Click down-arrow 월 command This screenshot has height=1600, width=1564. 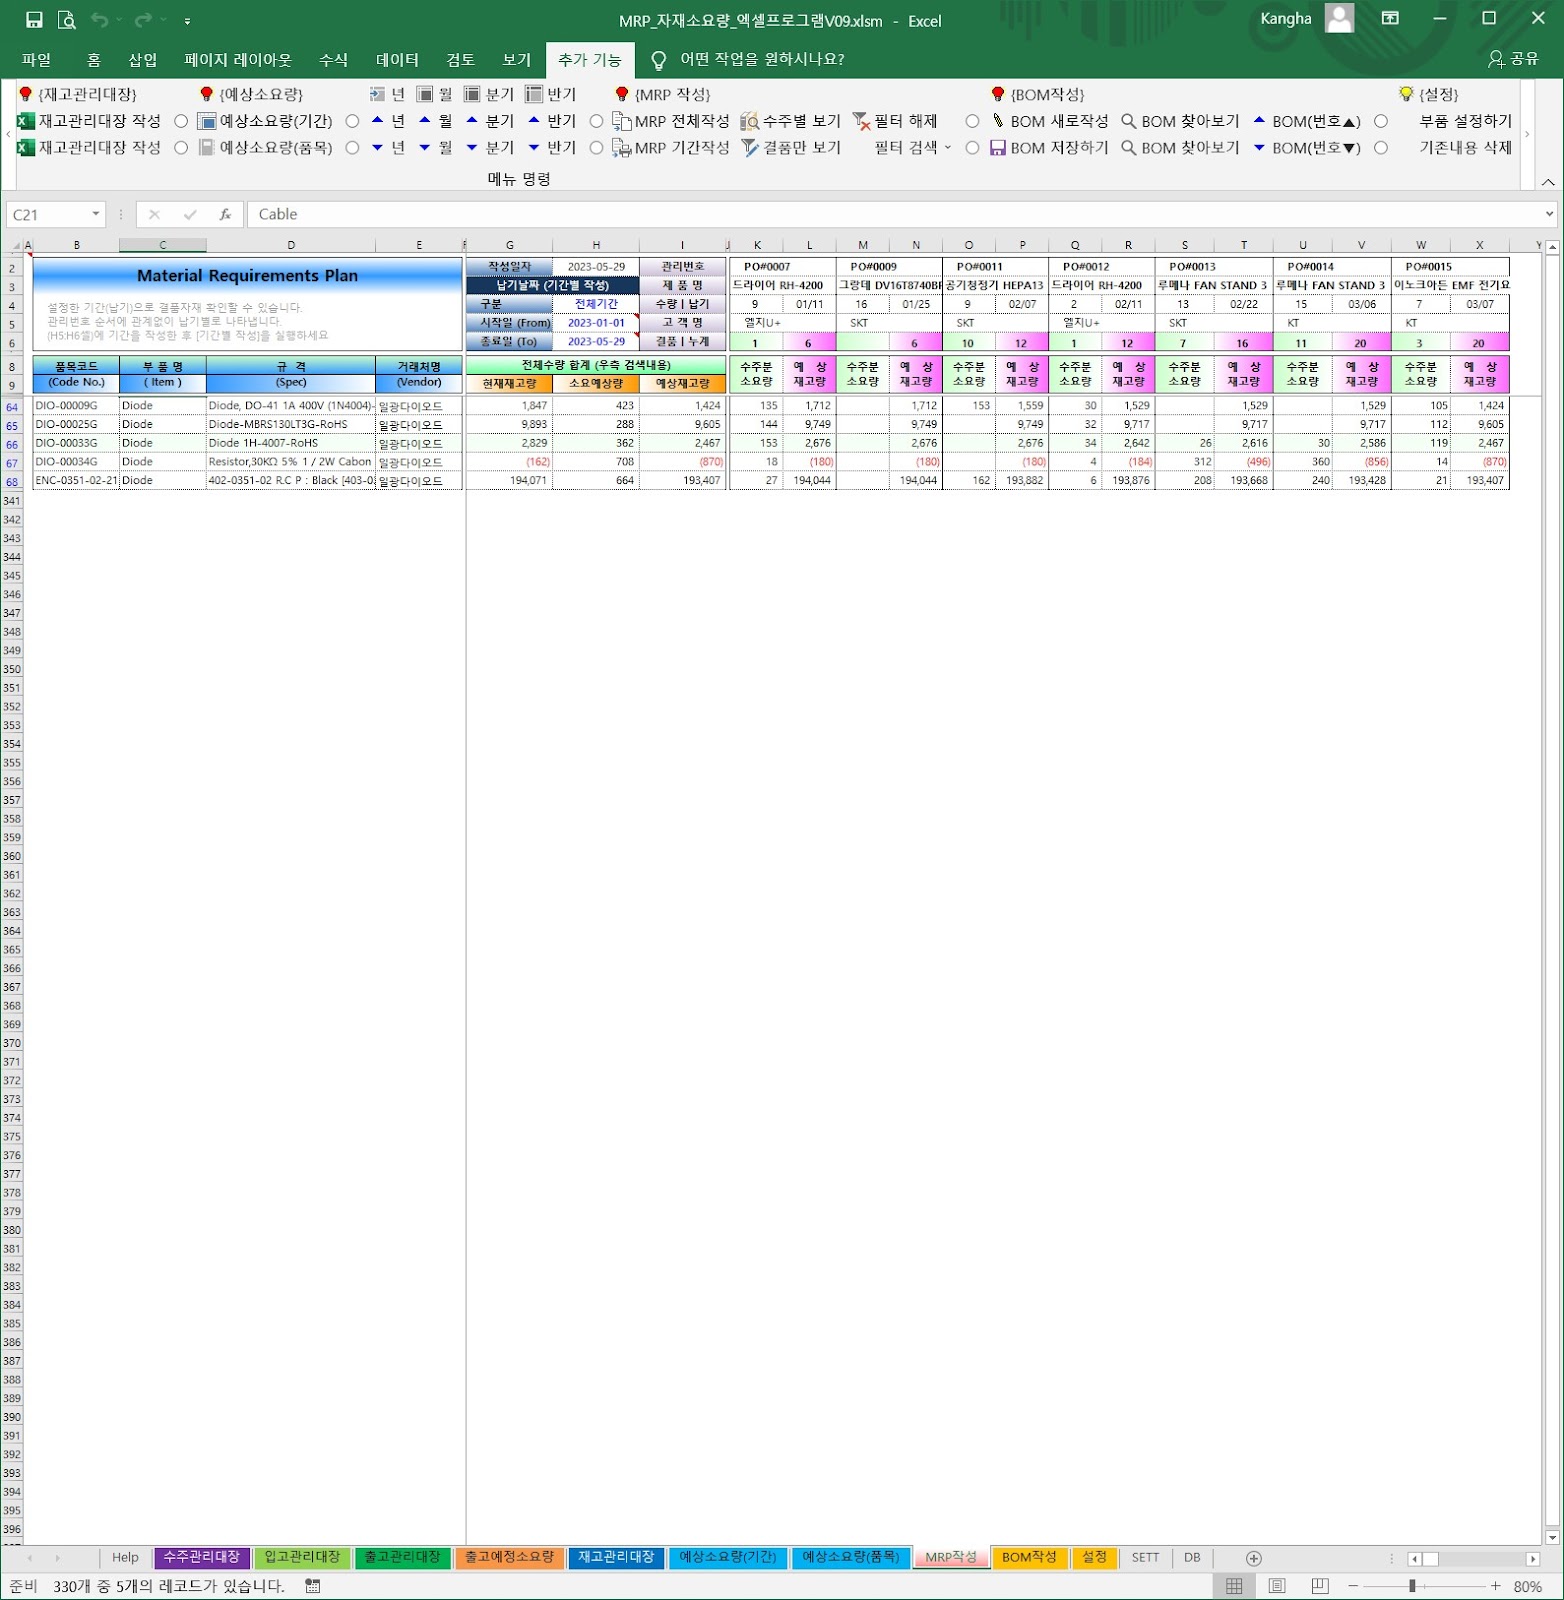pos(435,148)
